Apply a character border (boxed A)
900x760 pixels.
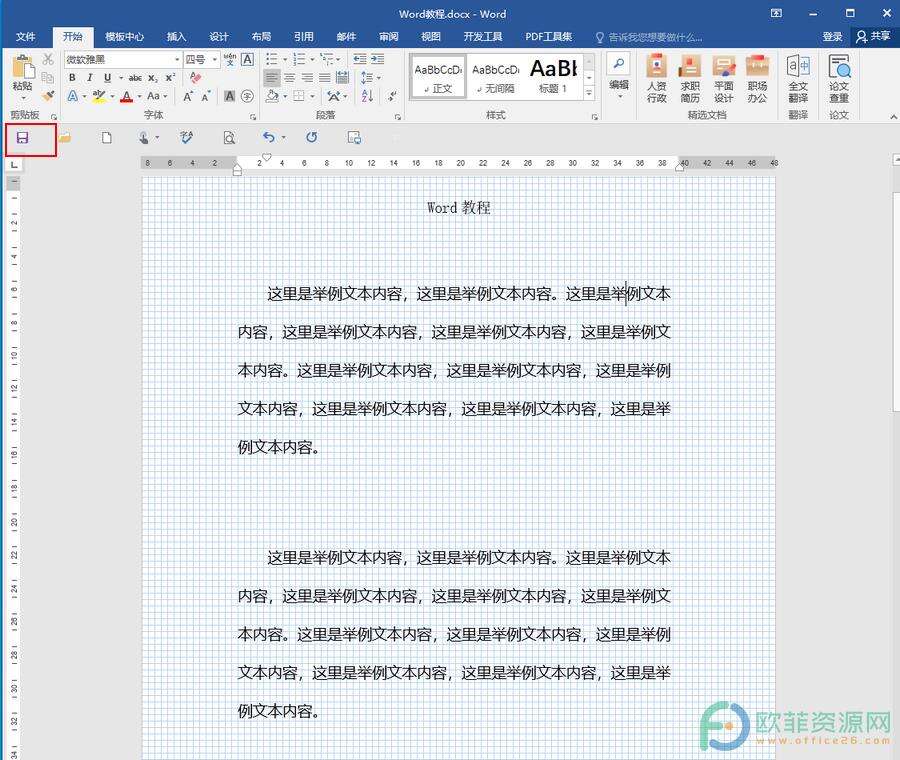(x=247, y=59)
